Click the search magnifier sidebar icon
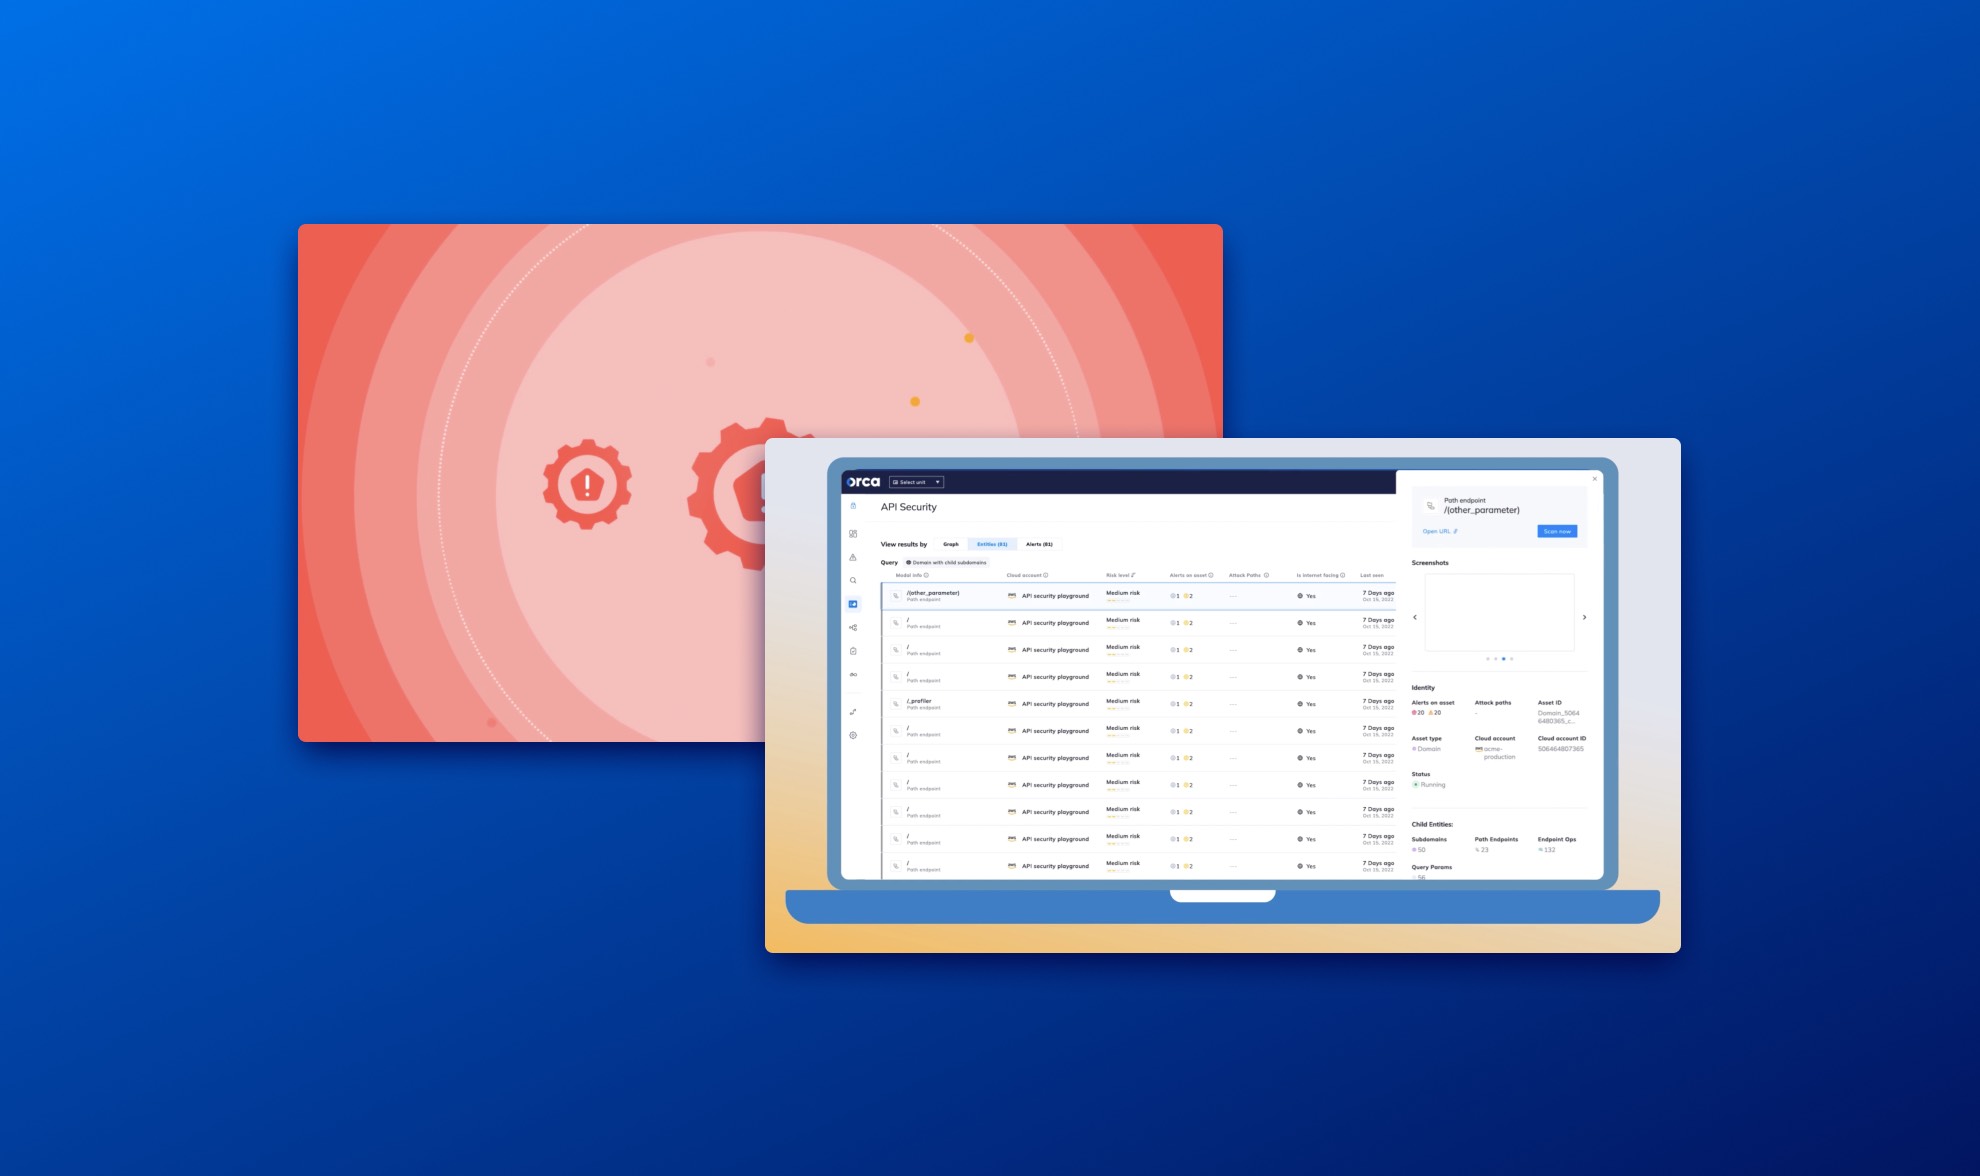1980x1176 pixels. (853, 581)
